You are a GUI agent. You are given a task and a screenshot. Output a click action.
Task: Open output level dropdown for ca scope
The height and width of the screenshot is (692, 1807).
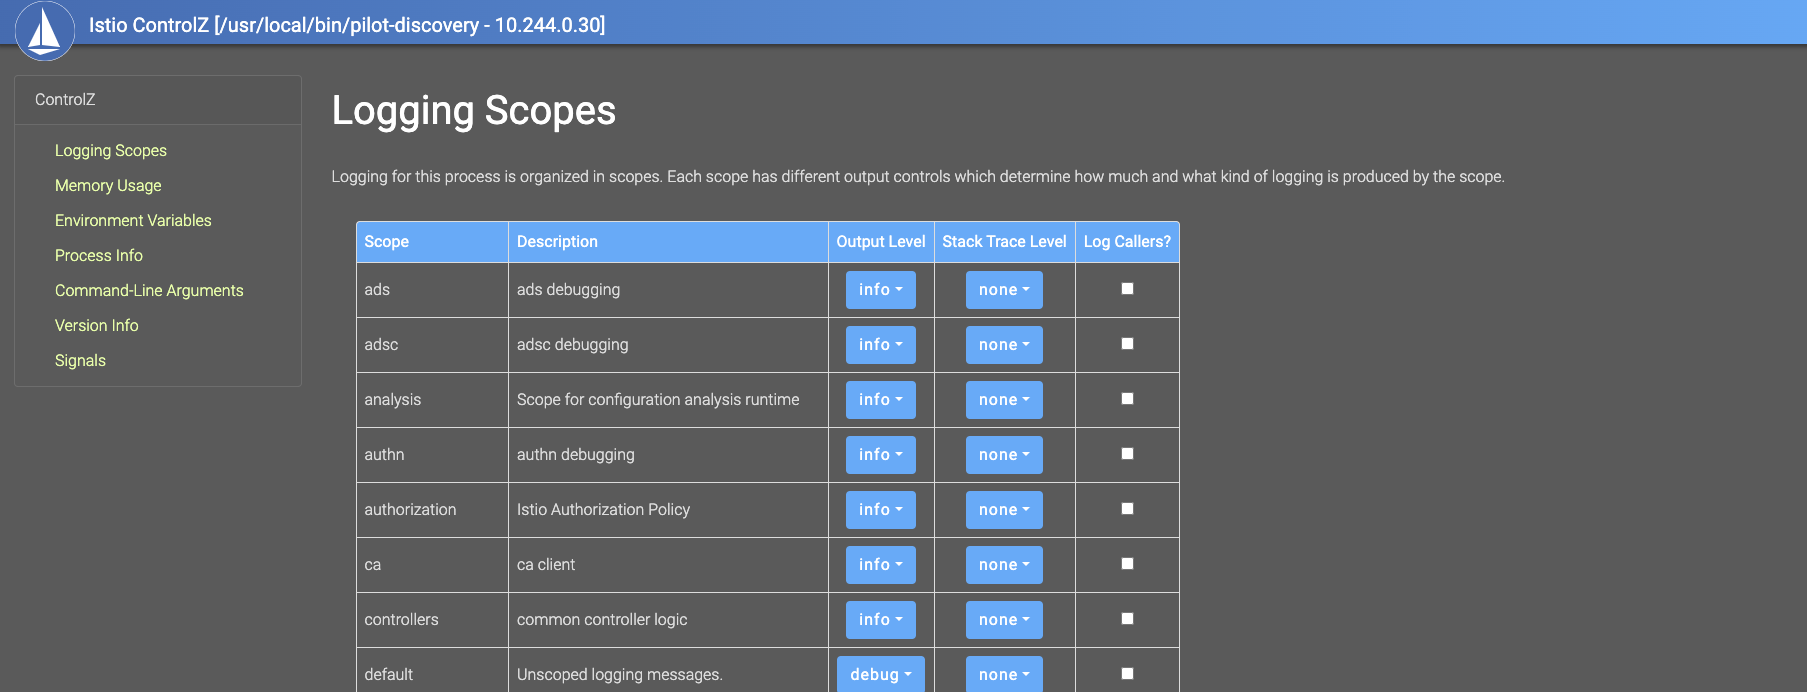(x=881, y=565)
